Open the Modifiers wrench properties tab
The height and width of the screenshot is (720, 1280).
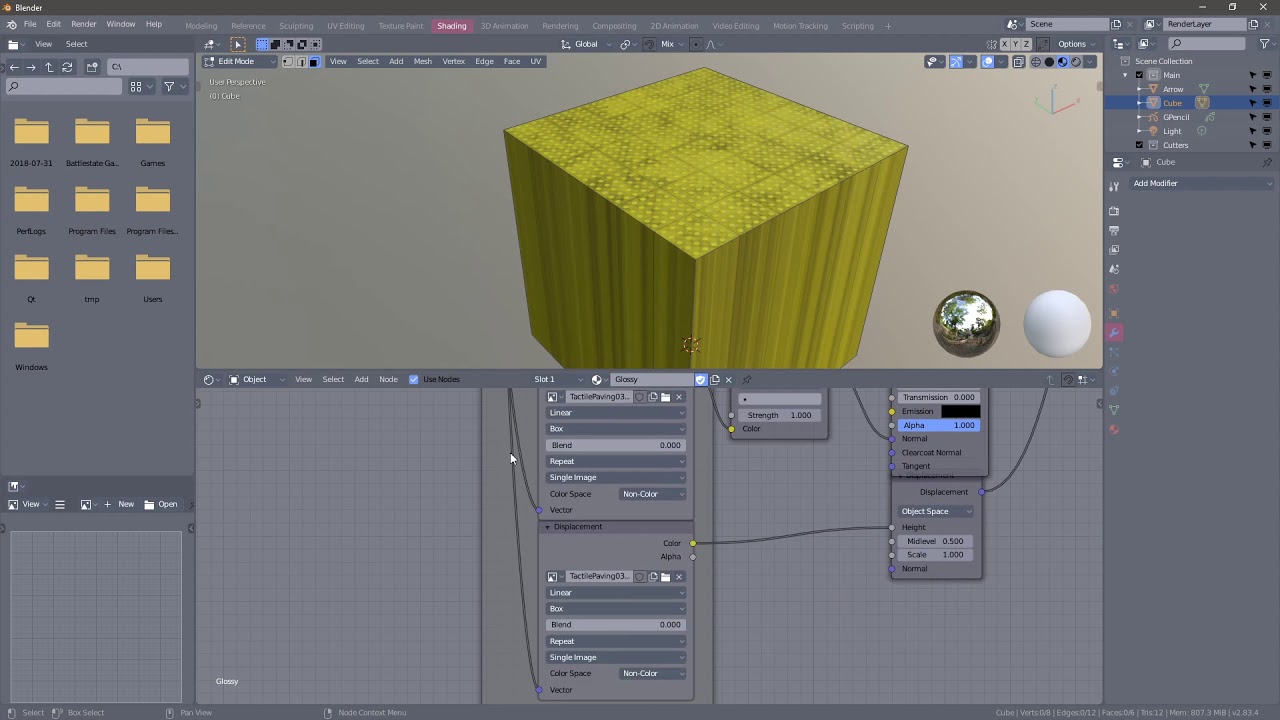point(1114,332)
